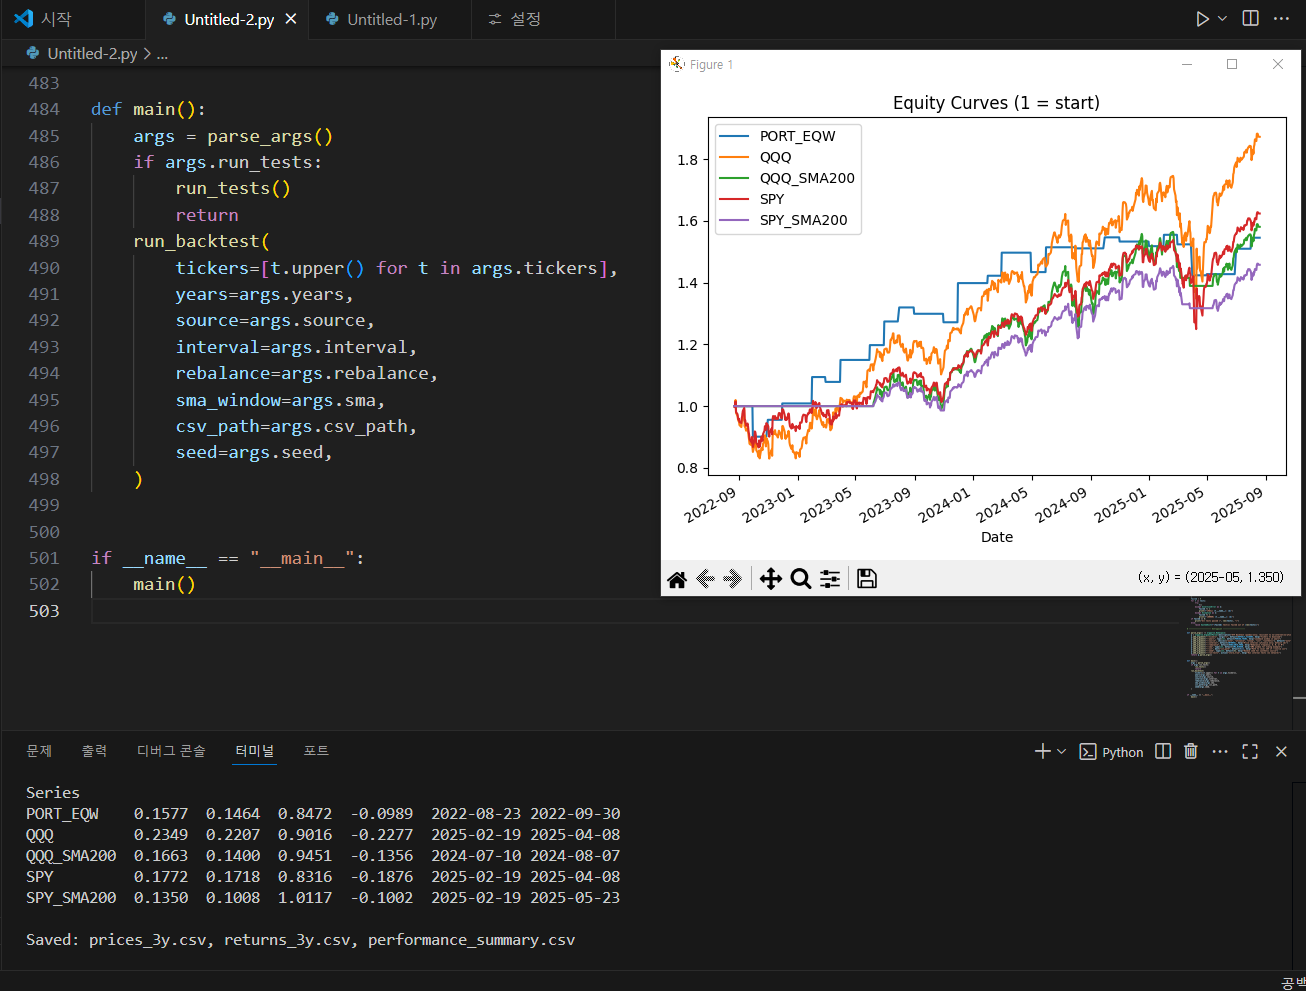Viewport: 1306px width, 991px height.
Task: Open the 출력 panel tab
Action: pos(94,751)
